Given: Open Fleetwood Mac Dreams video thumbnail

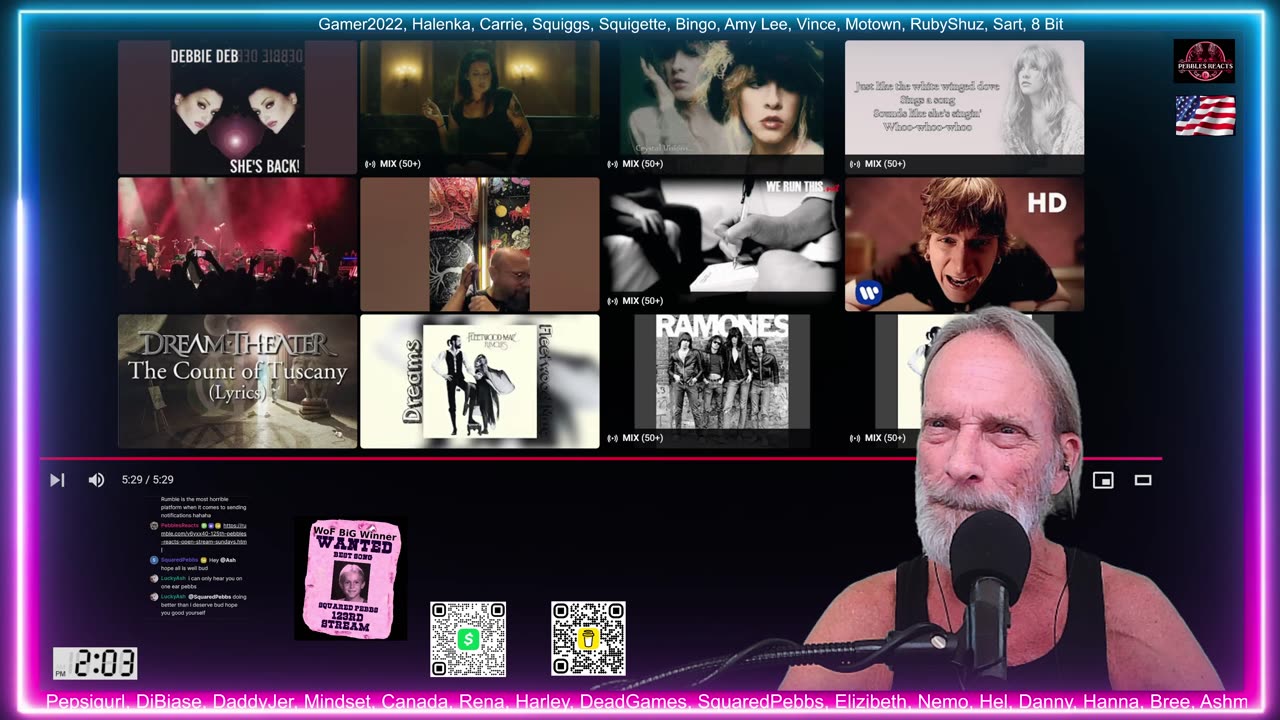Looking at the screenshot, I should (x=480, y=381).
